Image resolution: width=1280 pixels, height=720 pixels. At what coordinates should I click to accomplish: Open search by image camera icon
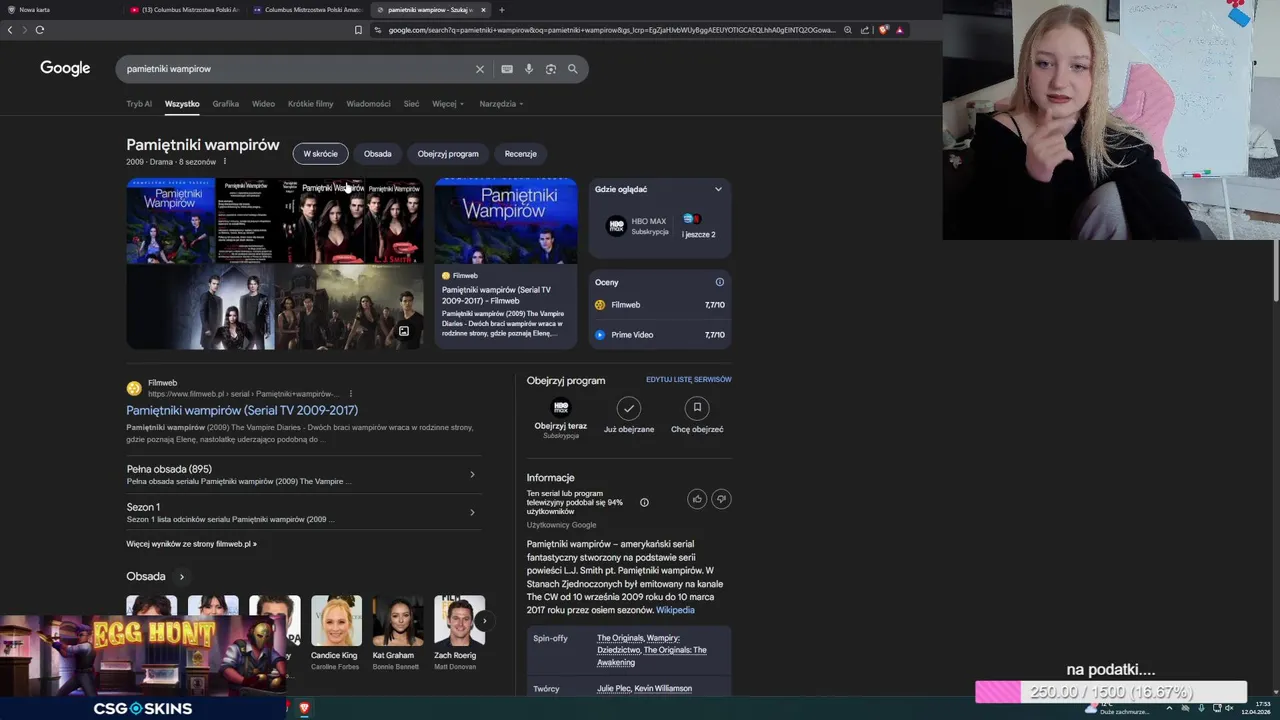551,69
